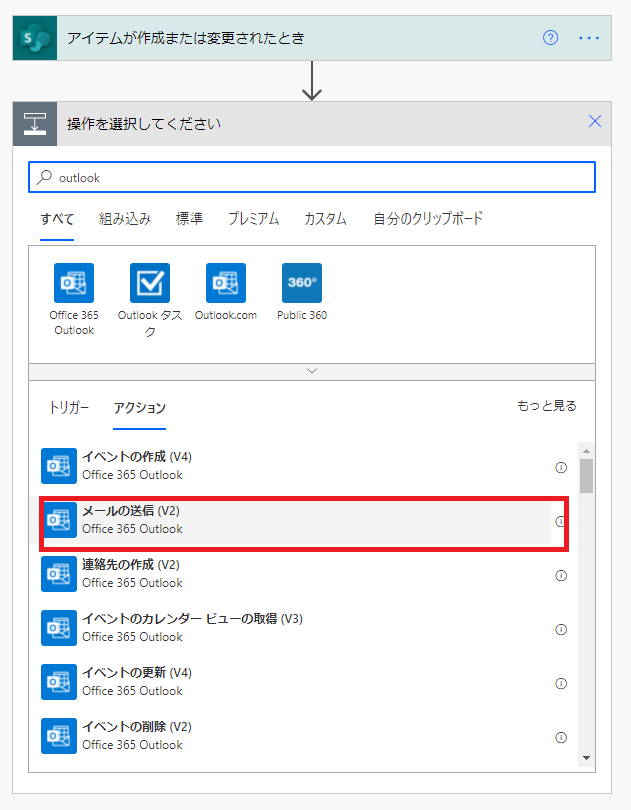The height and width of the screenshot is (810, 631).
Task: Click the Outlook icon beside メールの送信
Action: (x=59, y=520)
